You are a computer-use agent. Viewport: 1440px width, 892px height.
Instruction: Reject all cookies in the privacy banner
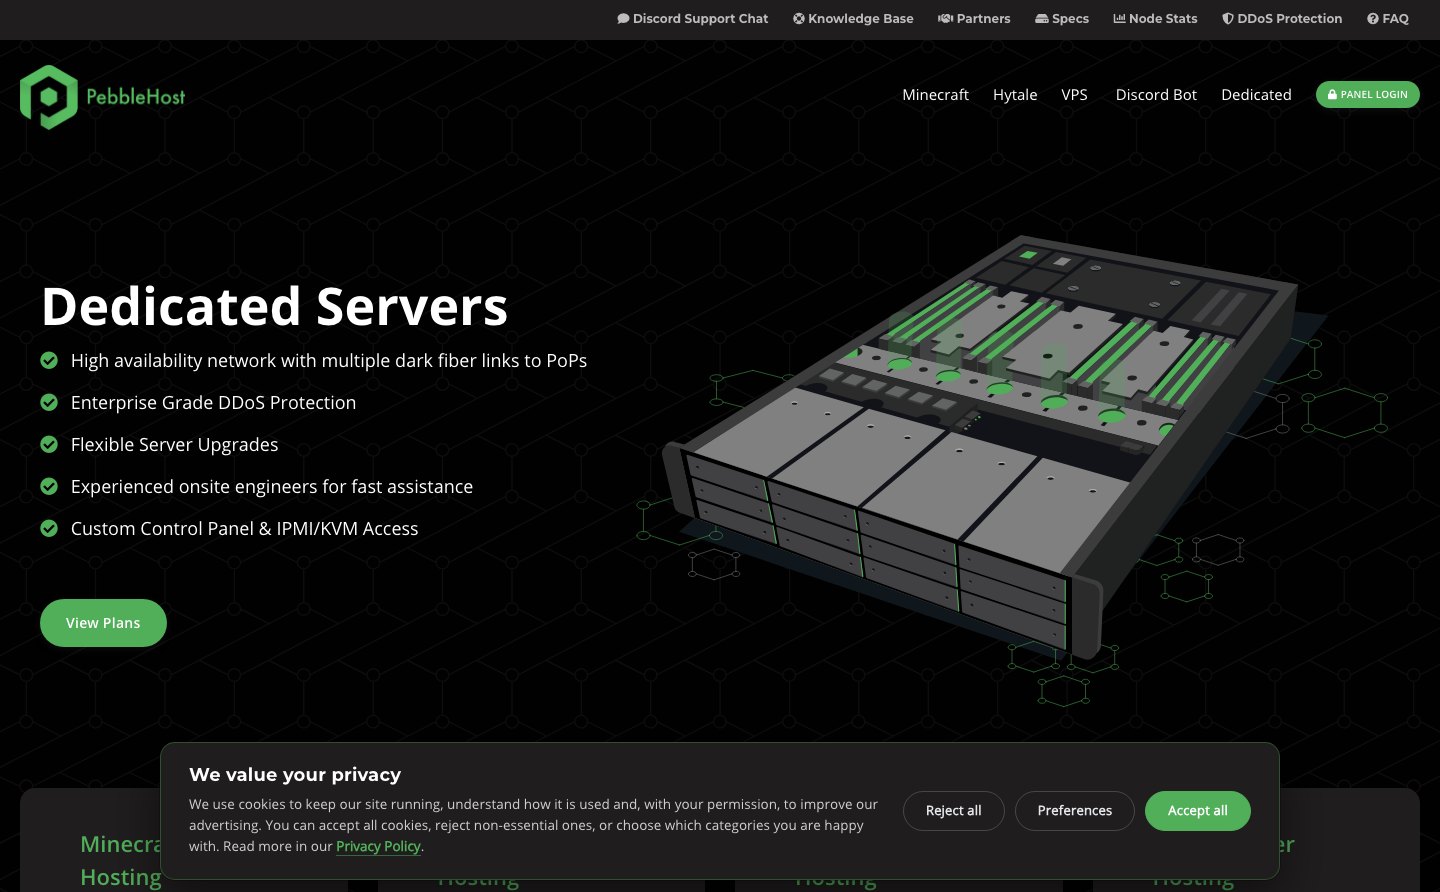(x=954, y=811)
